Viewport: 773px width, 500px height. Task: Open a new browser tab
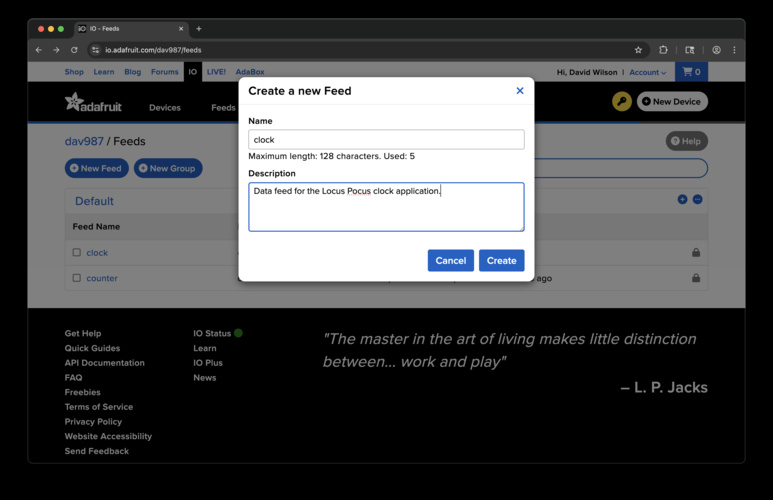199,29
